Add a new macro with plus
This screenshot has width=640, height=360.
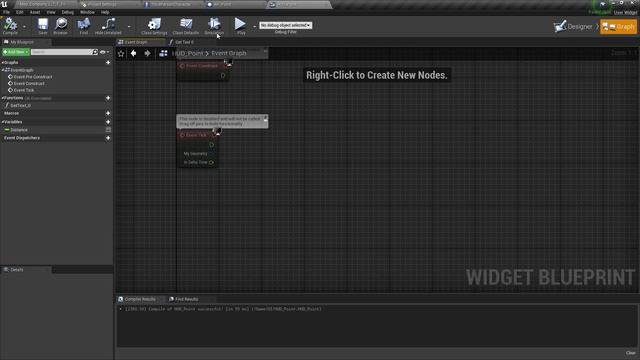[x=108, y=113]
